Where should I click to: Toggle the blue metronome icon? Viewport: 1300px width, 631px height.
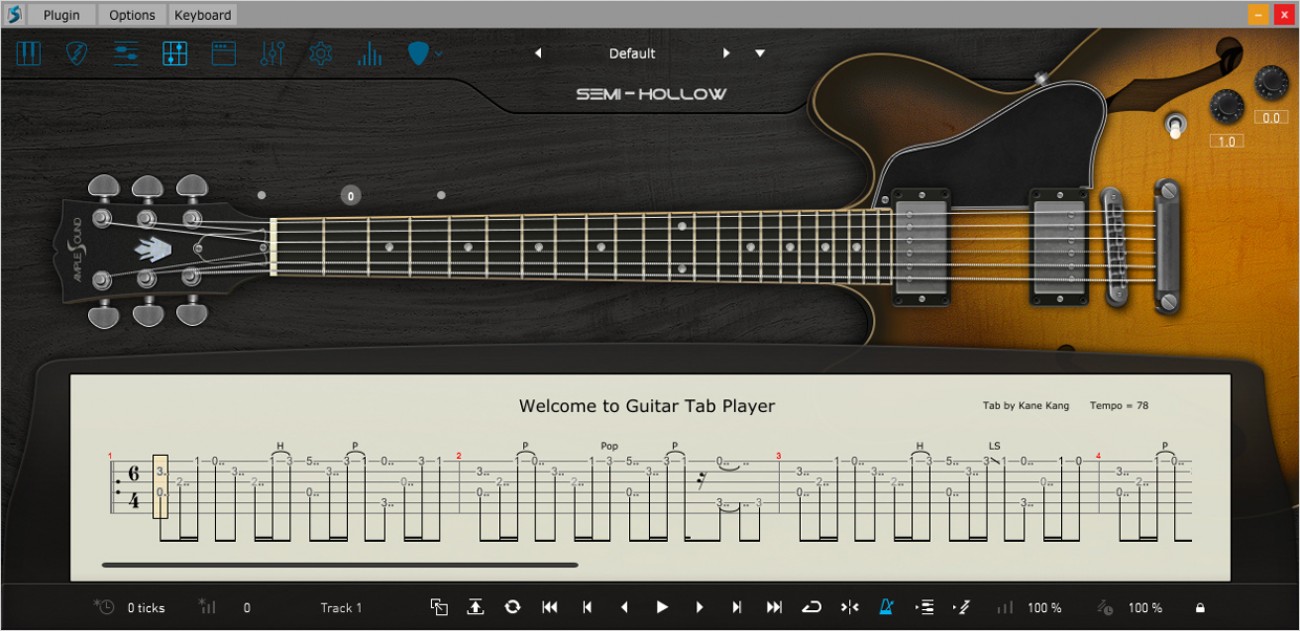[x=887, y=607]
